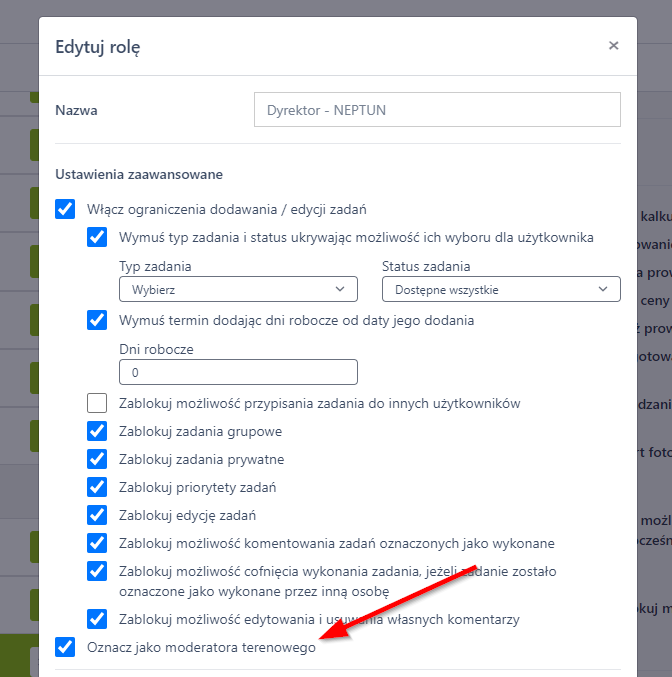Toggle Wymuś typ zadania i status checkbox
The image size is (672, 677).
tap(97, 238)
